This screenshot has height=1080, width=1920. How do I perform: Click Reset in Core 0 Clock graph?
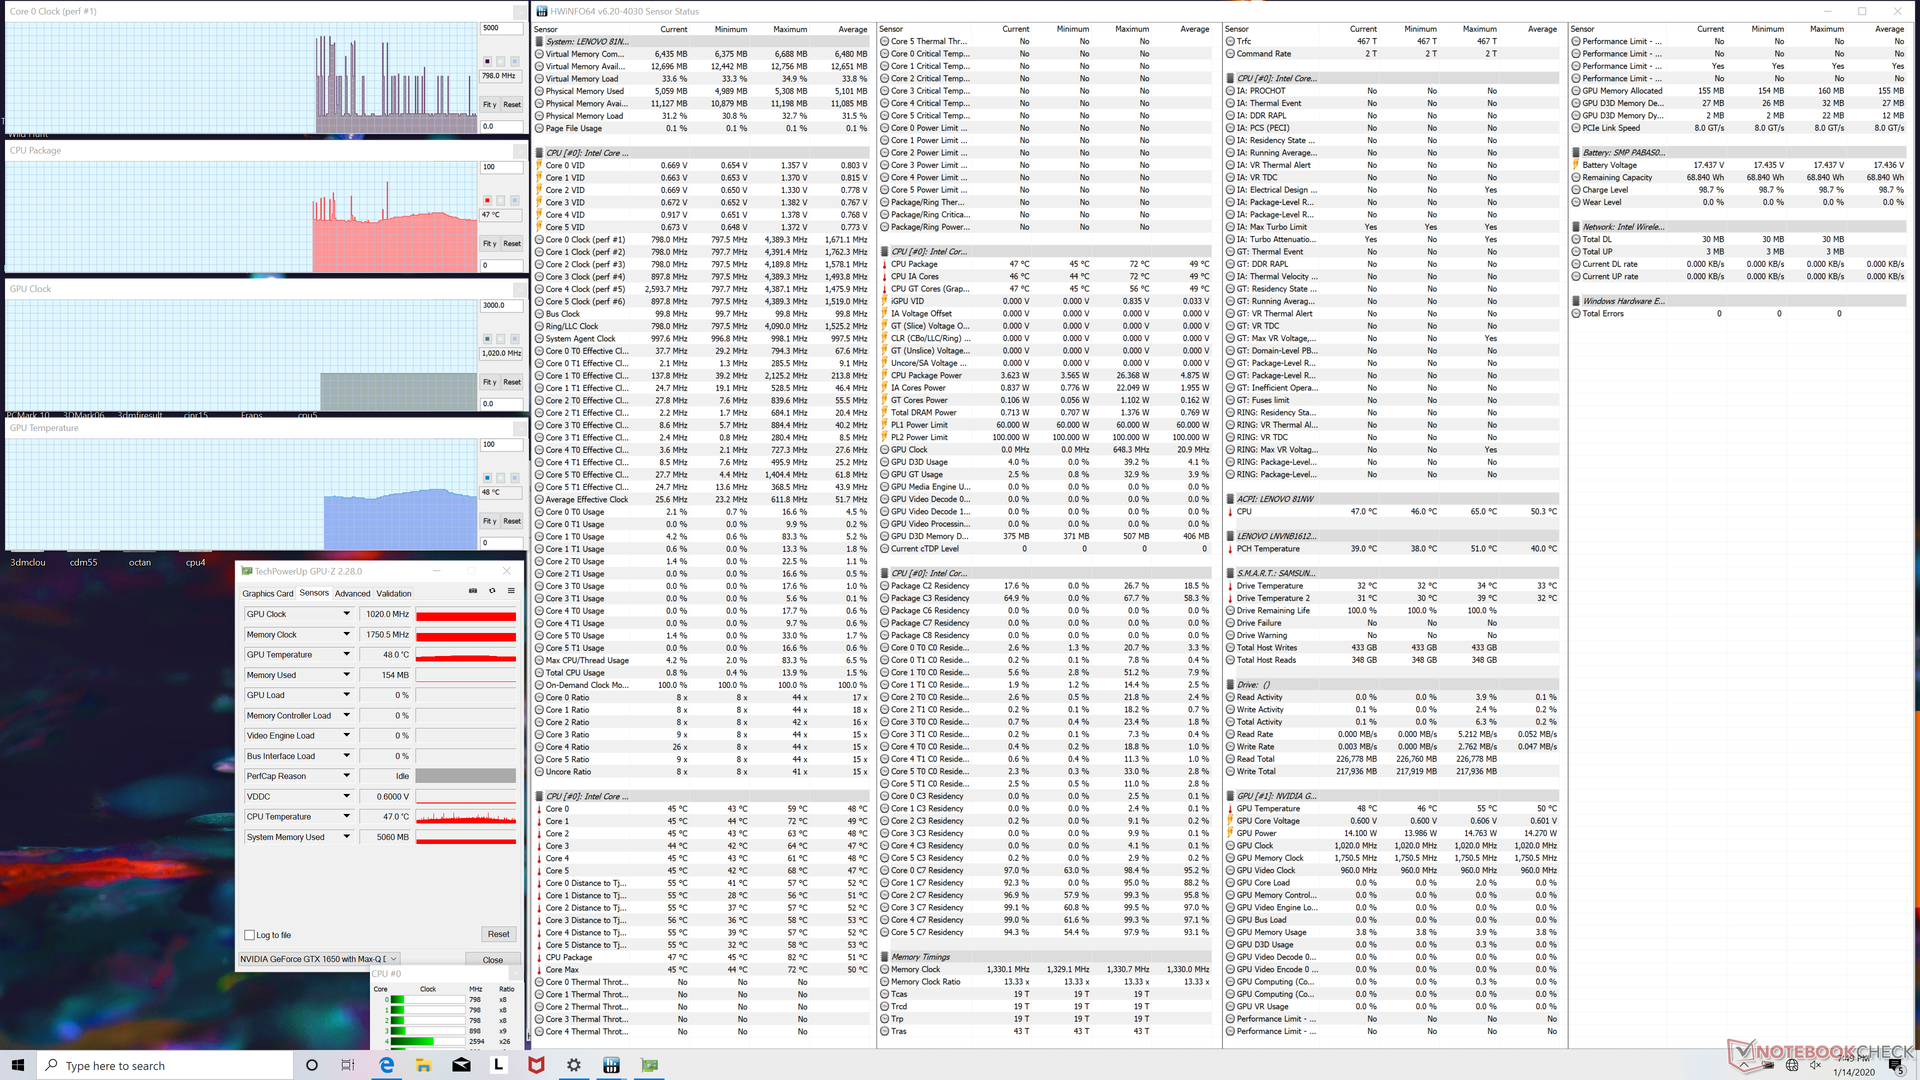pyautogui.click(x=512, y=104)
